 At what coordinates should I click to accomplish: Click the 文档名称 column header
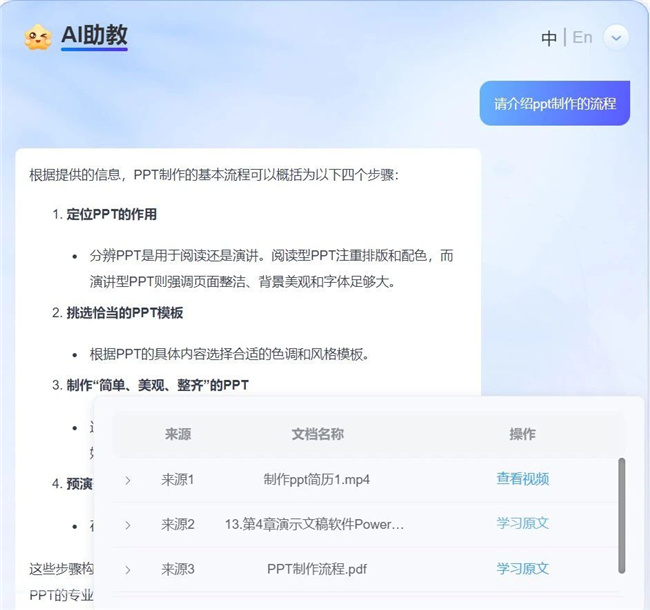[x=317, y=434]
